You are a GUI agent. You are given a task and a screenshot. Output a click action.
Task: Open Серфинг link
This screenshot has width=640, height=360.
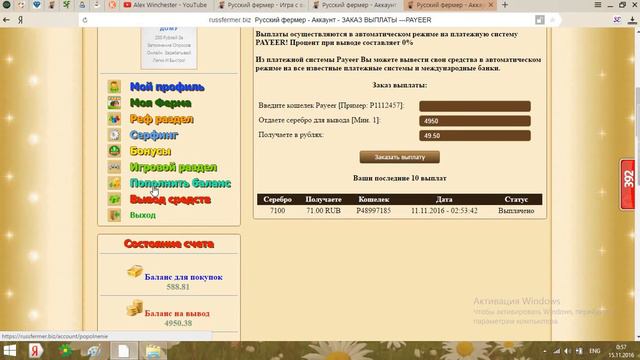click(x=154, y=135)
